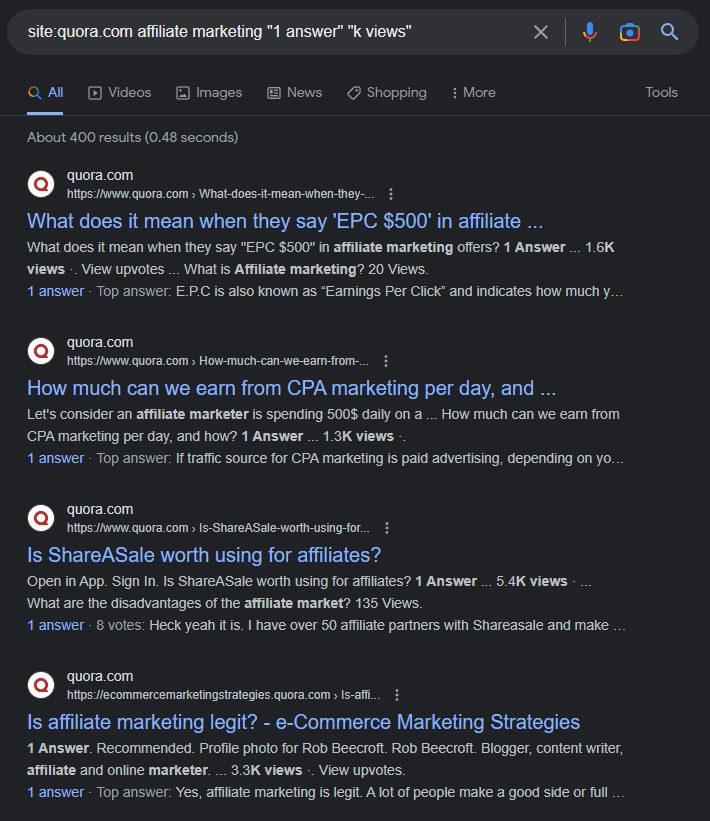
Task: Switch to the Images tab
Action: [208, 93]
